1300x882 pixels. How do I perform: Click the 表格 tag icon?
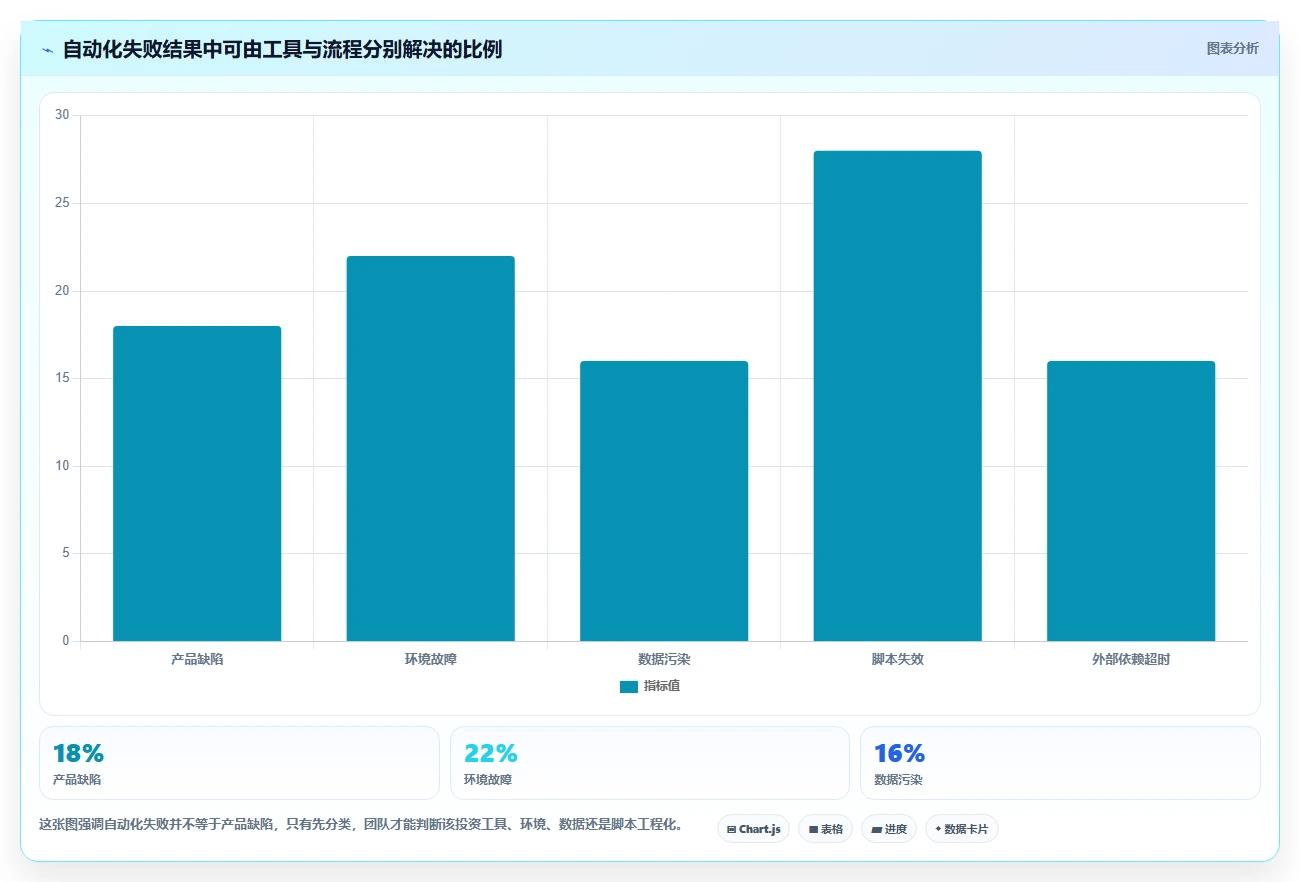(x=813, y=829)
